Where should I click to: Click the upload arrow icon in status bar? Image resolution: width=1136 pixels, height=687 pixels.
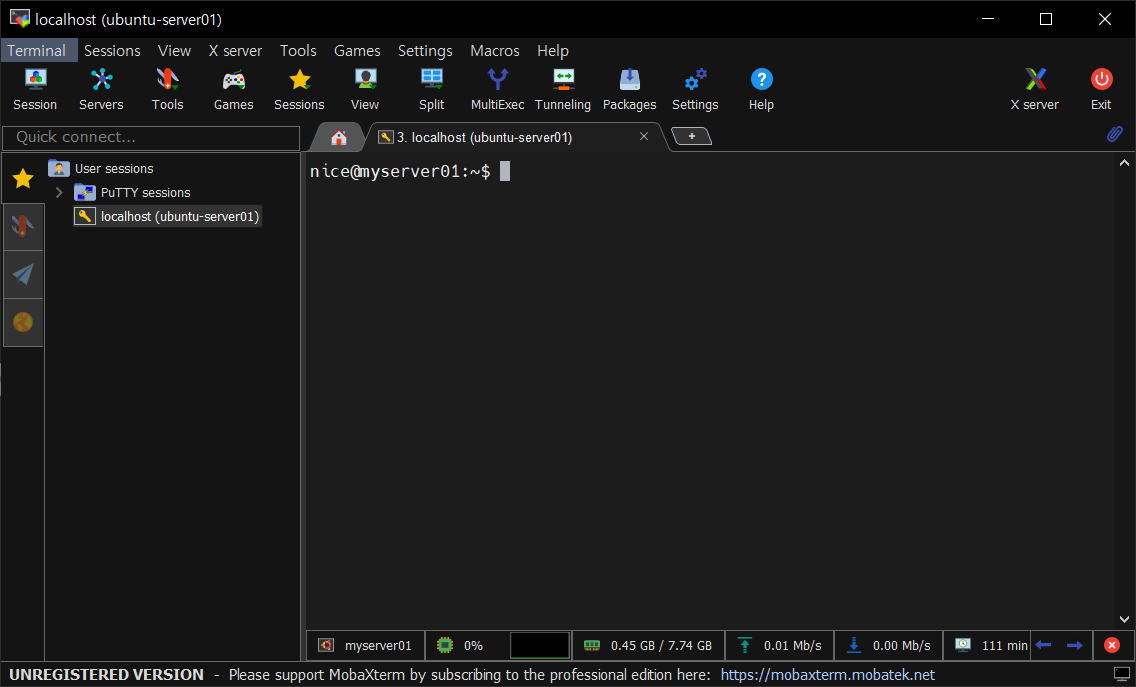[x=744, y=645]
